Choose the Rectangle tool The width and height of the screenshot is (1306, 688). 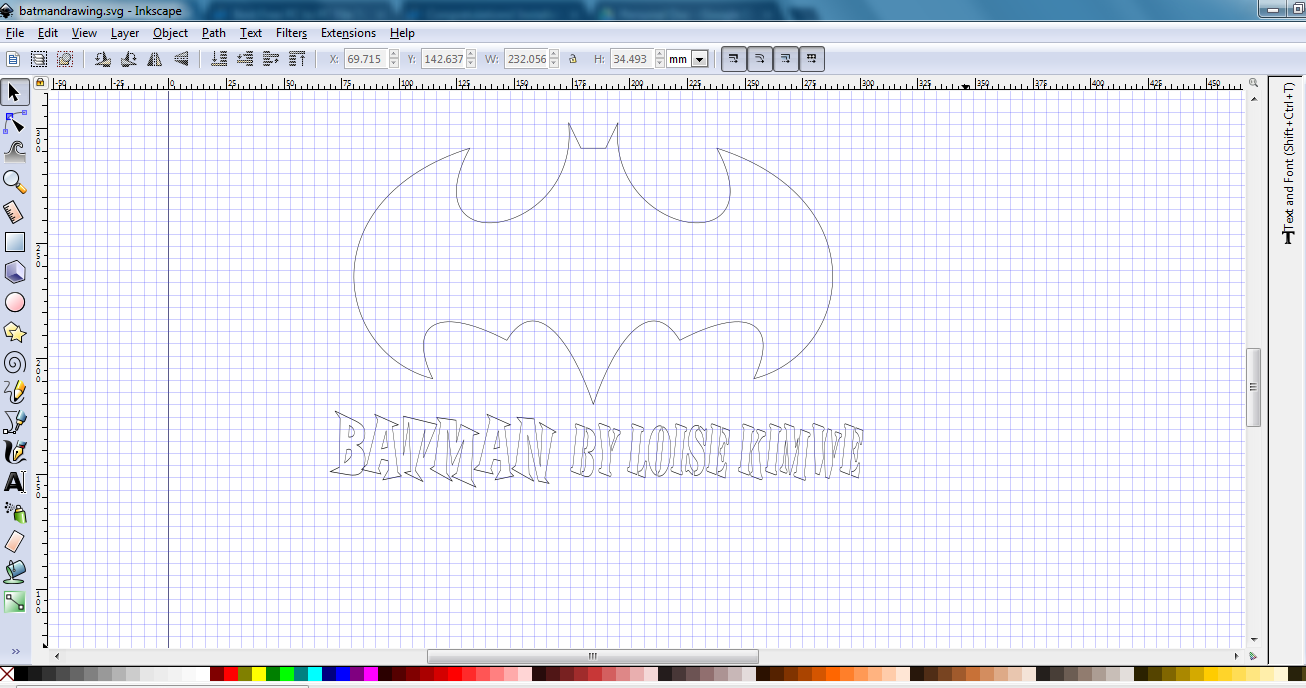click(14, 241)
